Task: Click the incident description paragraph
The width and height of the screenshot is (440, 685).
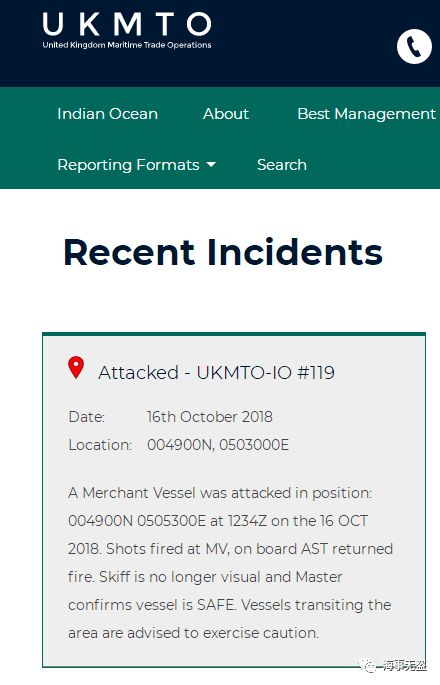Action: [230, 563]
